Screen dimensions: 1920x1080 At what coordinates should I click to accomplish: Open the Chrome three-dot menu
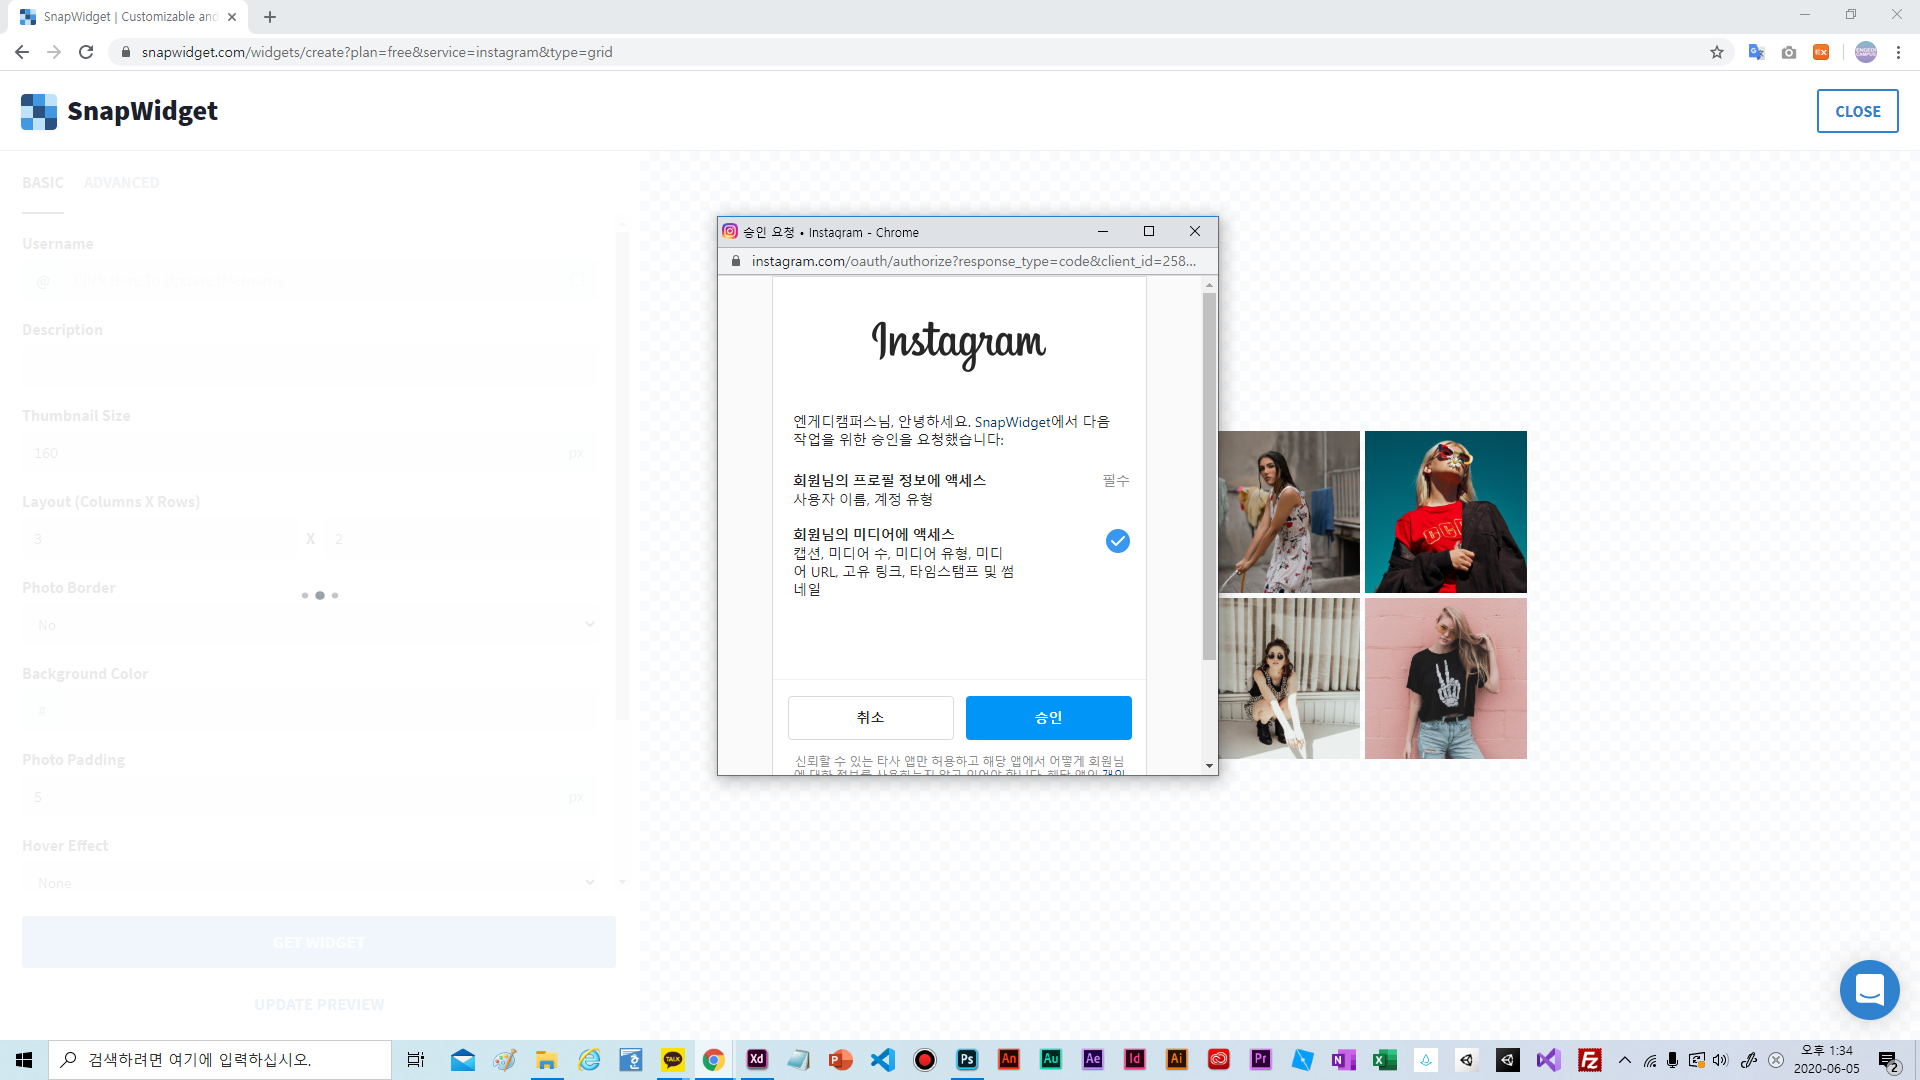[x=1898, y=52]
